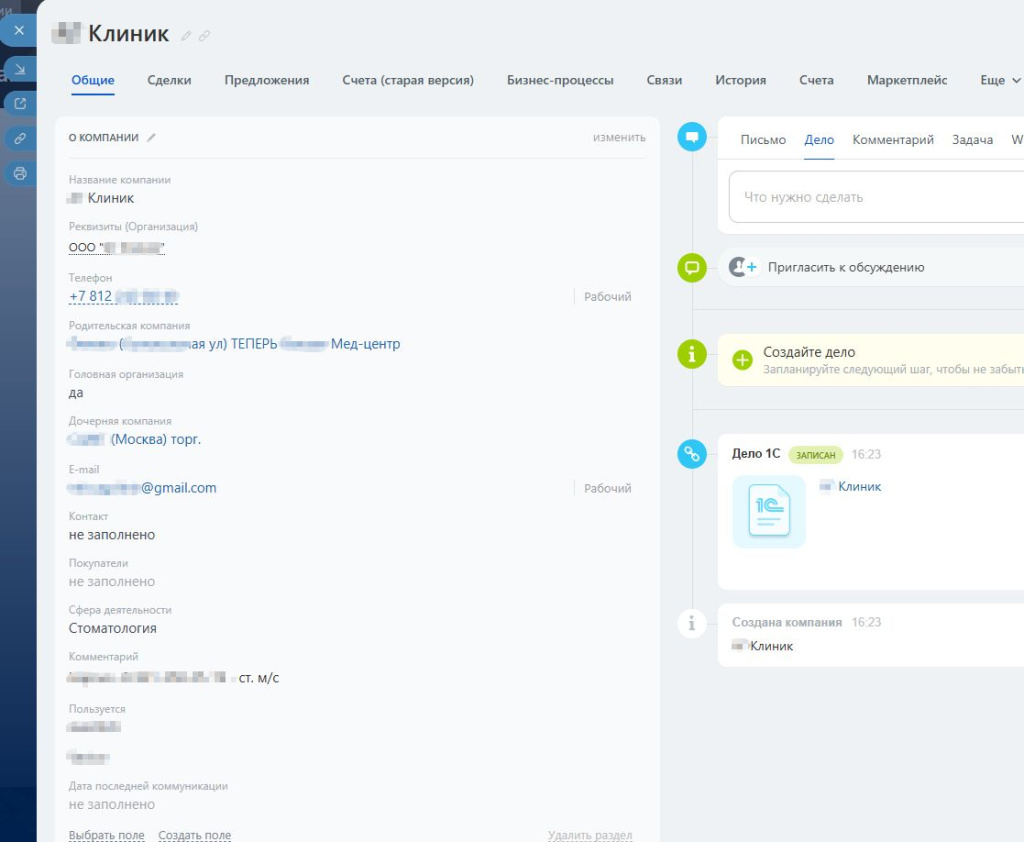
Task: Click grey info icon near 'Создана компания'
Action: pyautogui.click(x=692, y=623)
